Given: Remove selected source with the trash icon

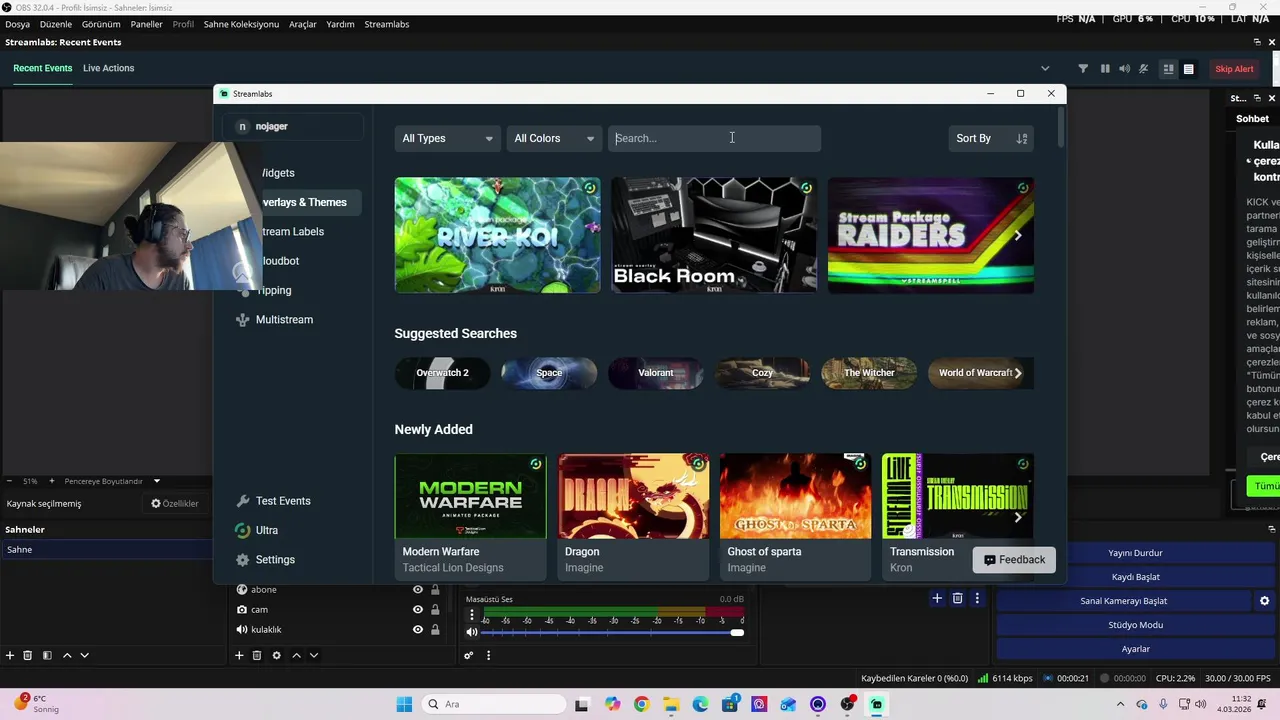Looking at the screenshot, I should (x=257, y=655).
